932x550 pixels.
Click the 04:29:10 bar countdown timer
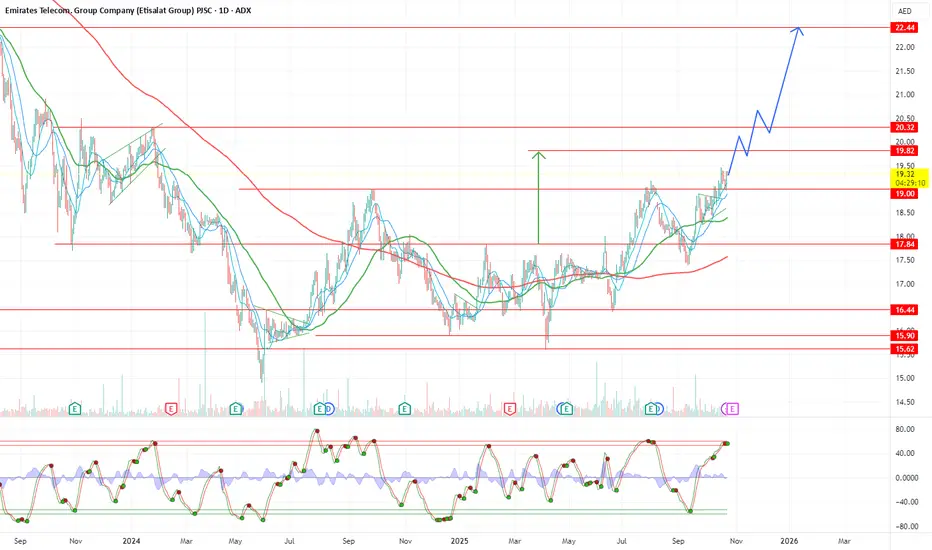pos(910,183)
